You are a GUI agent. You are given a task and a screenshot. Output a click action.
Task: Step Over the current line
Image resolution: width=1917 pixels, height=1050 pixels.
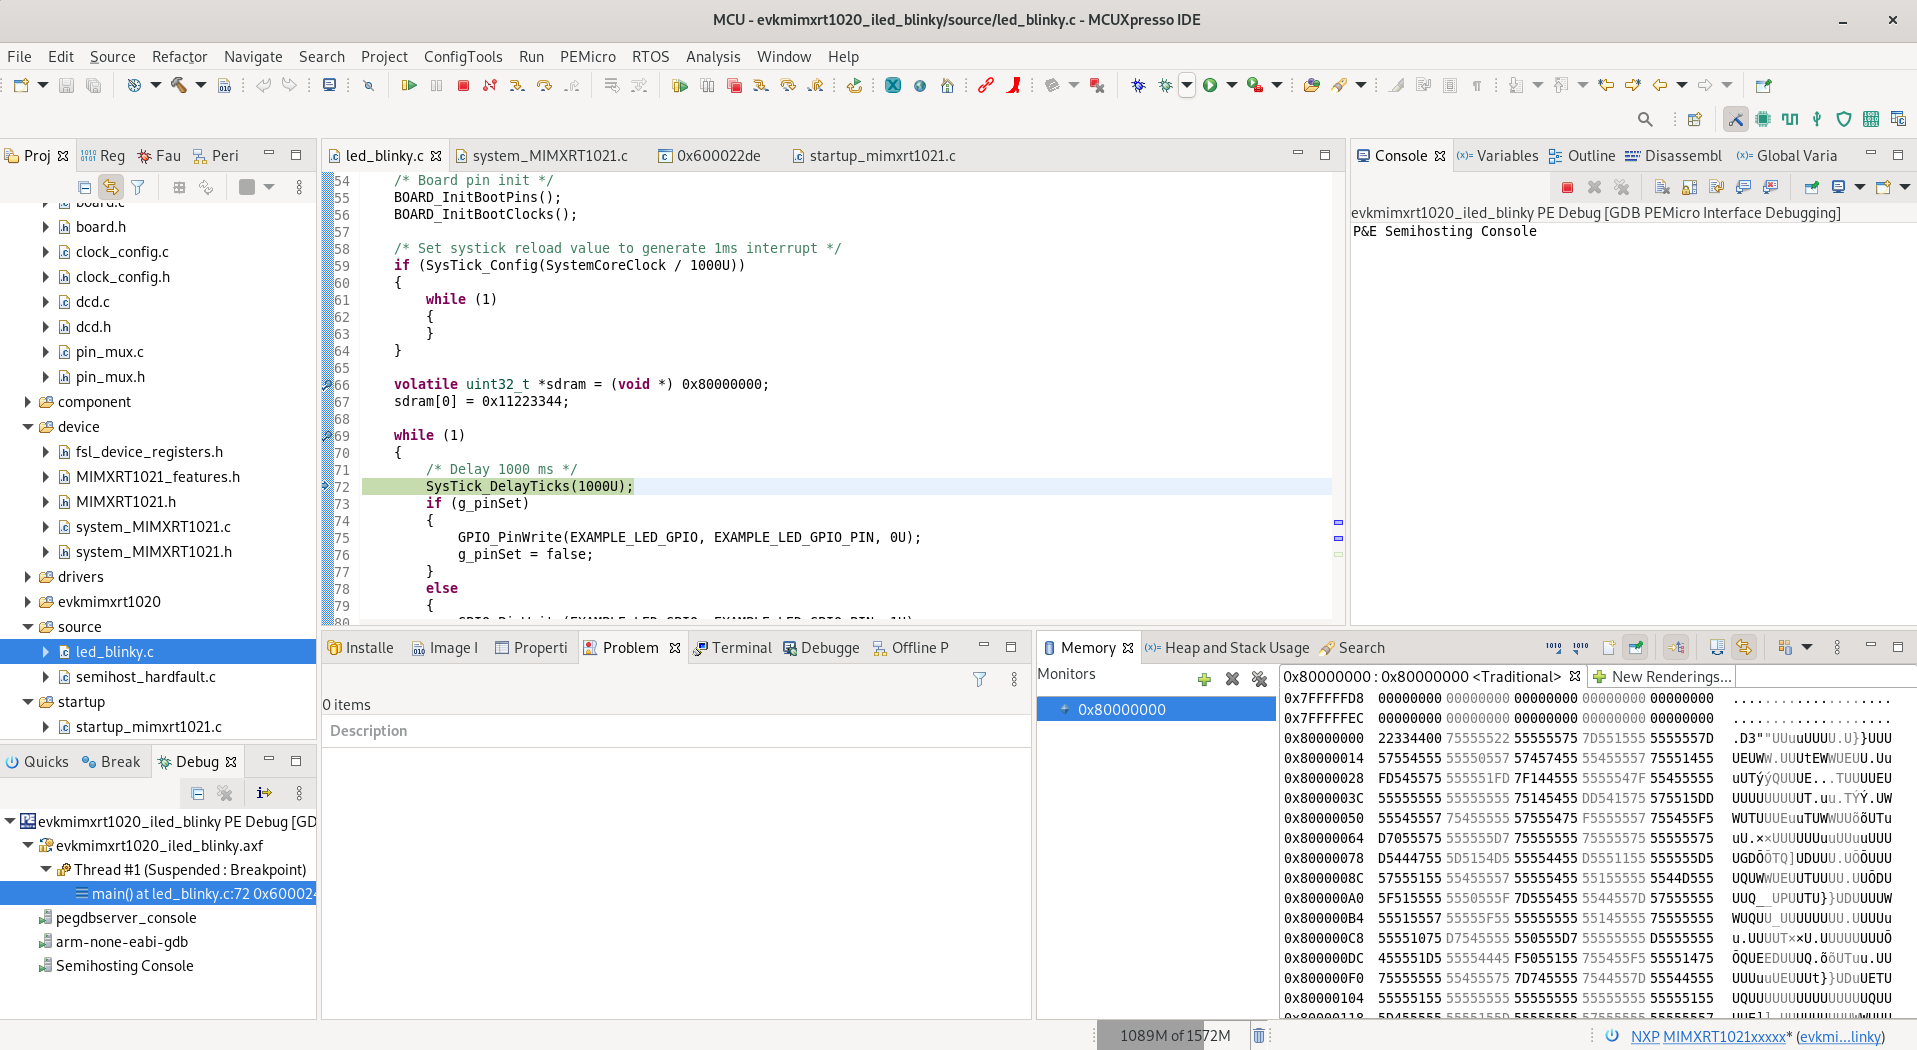[x=543, y=85]
